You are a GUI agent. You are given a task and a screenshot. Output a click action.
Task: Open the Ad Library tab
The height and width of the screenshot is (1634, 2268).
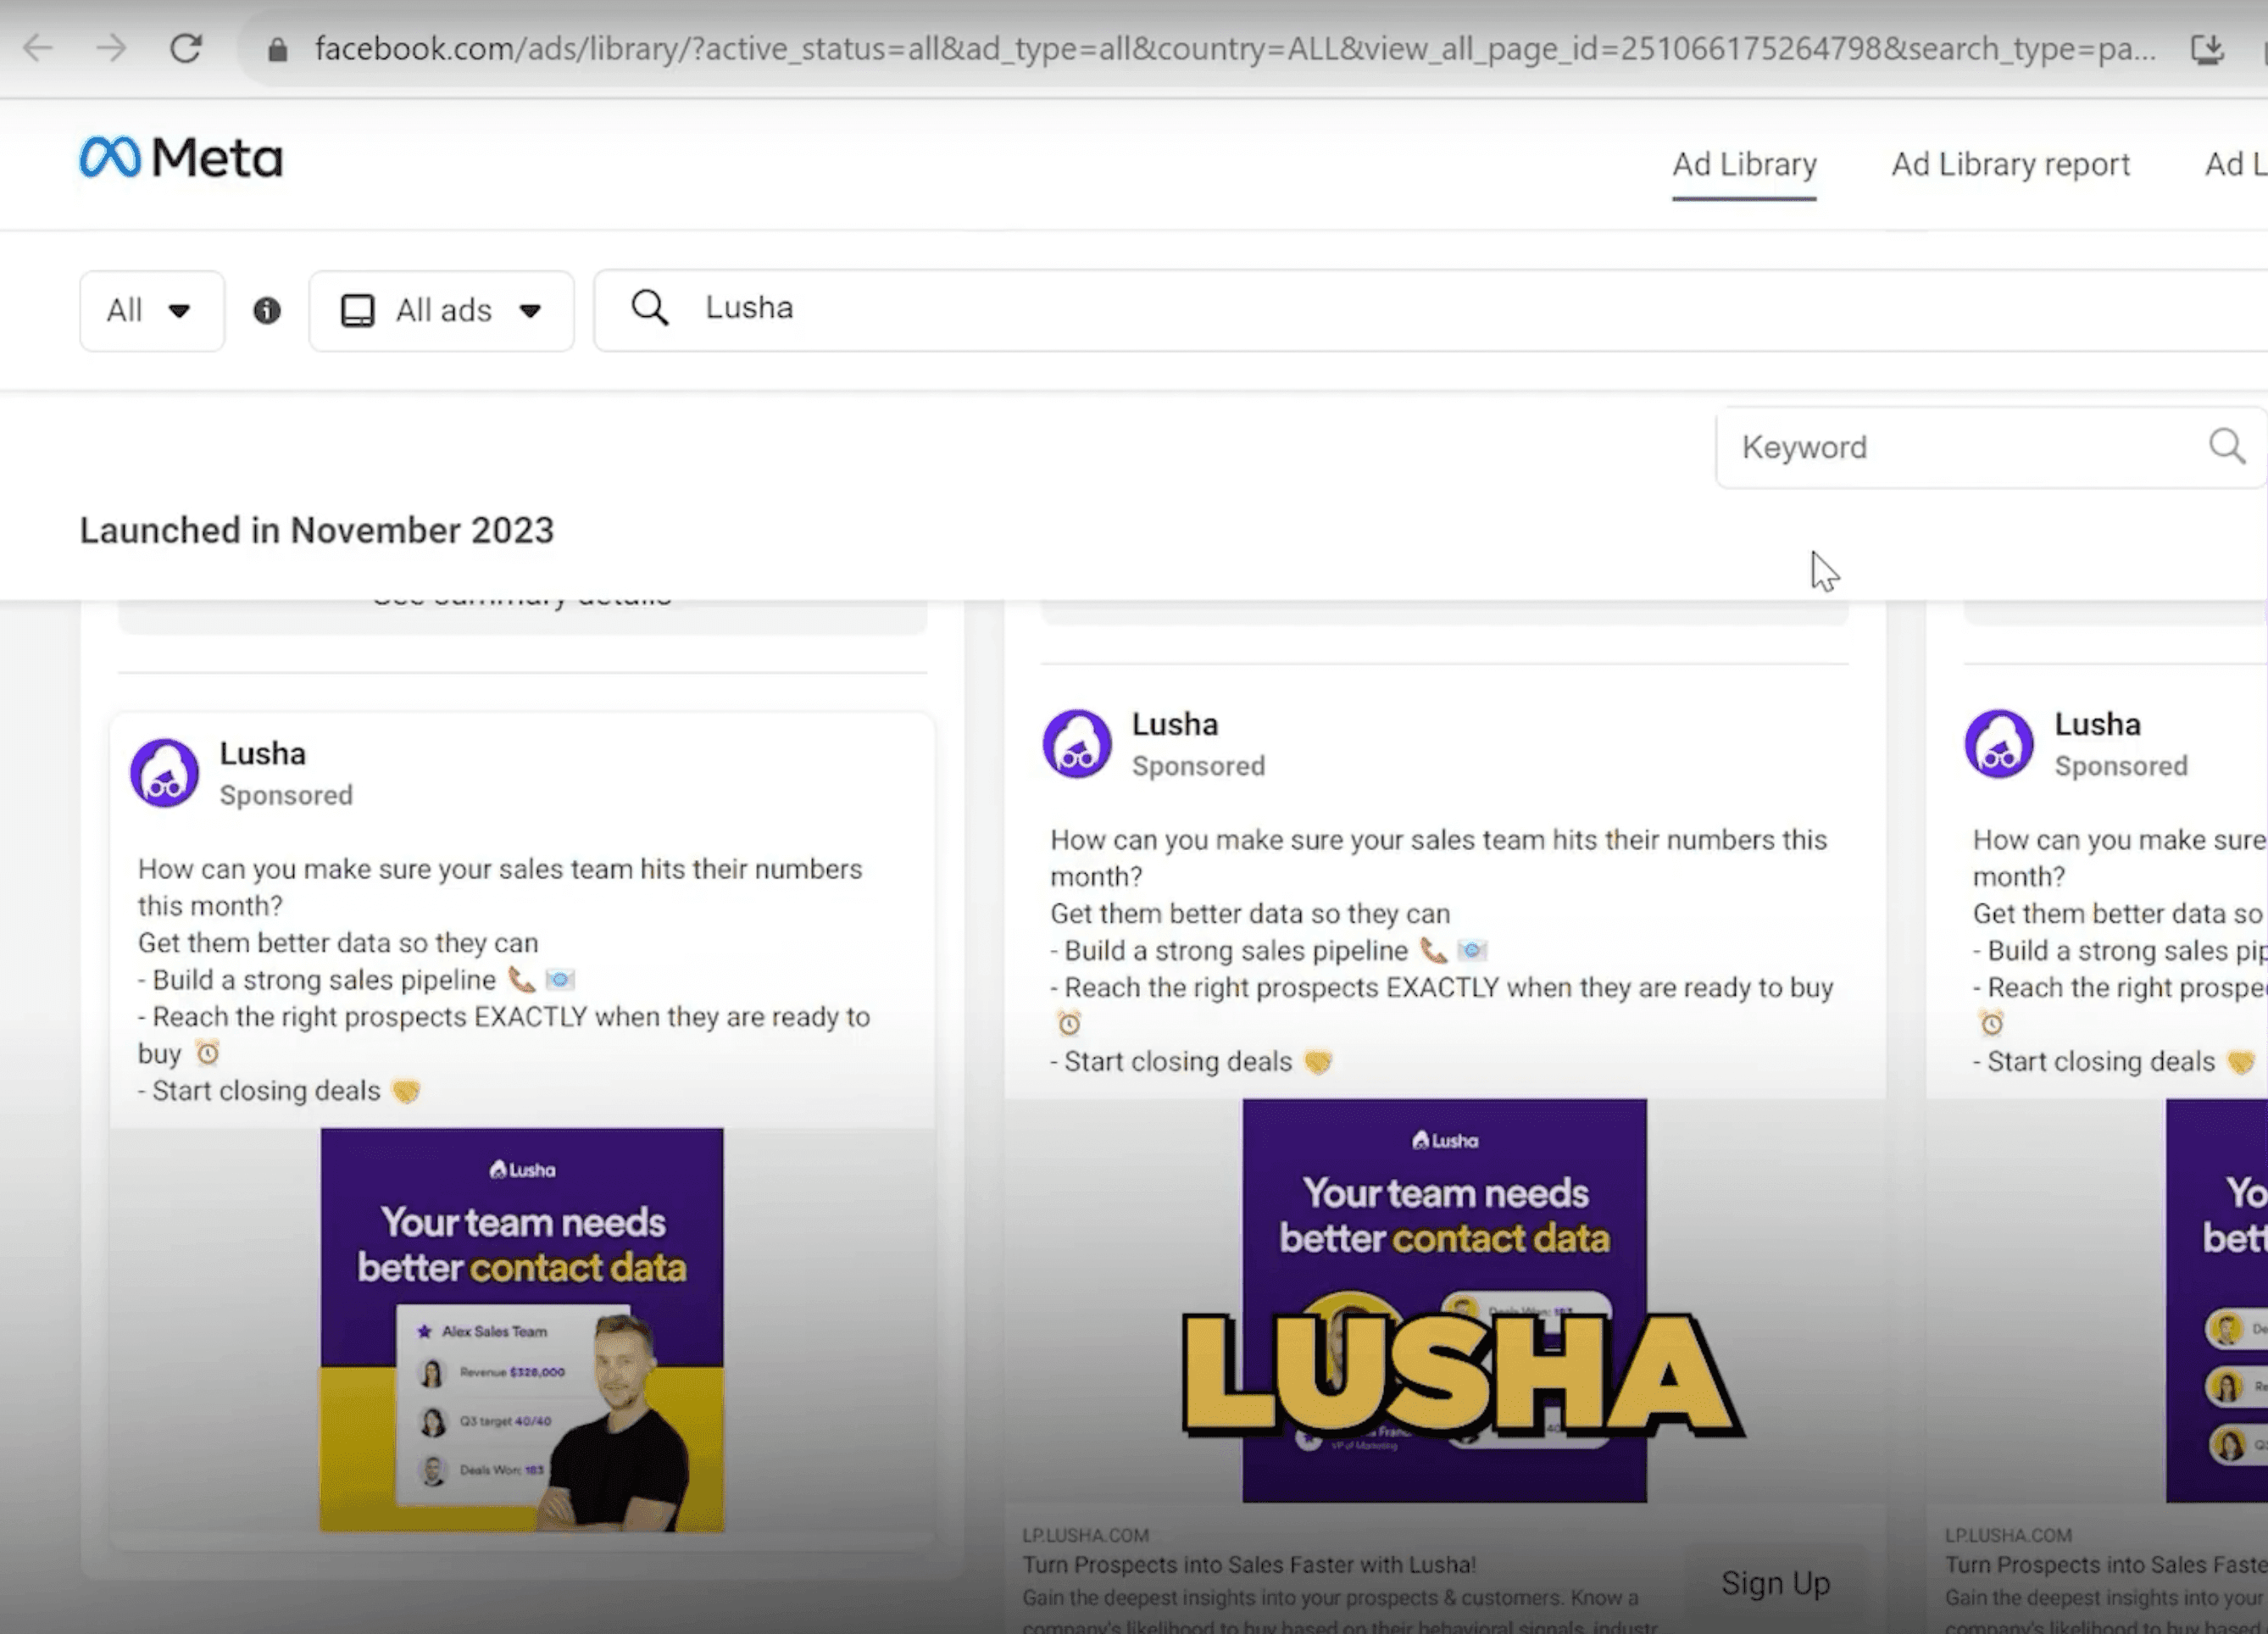point(1744,164)
